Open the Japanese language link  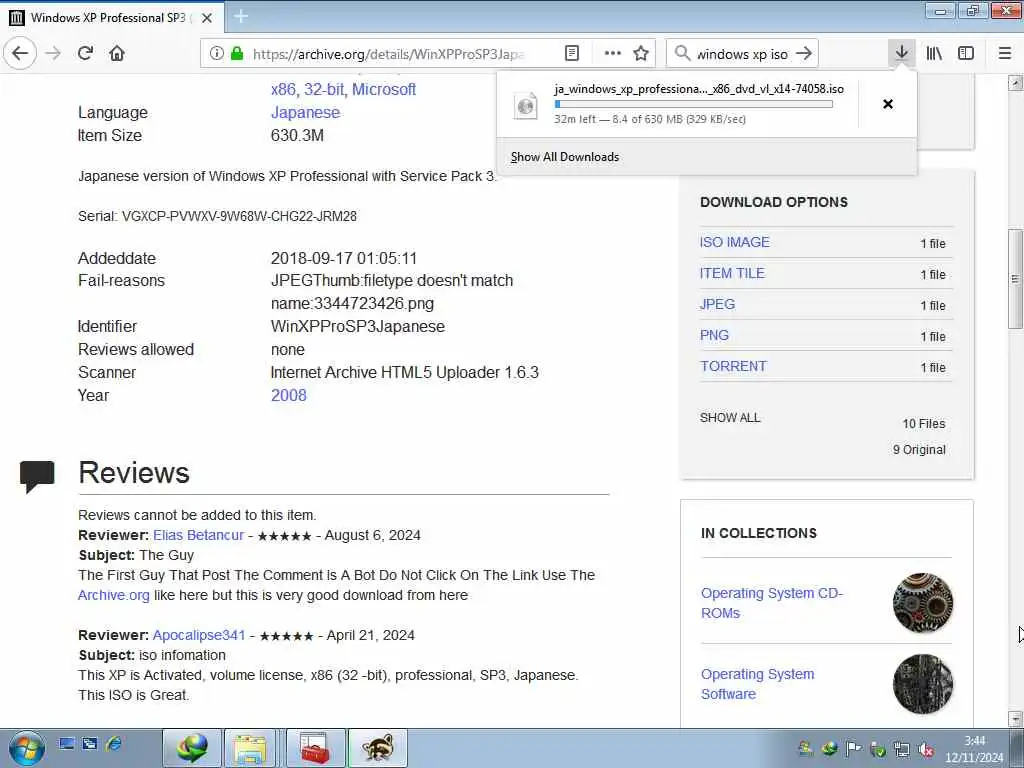point(305,112)
